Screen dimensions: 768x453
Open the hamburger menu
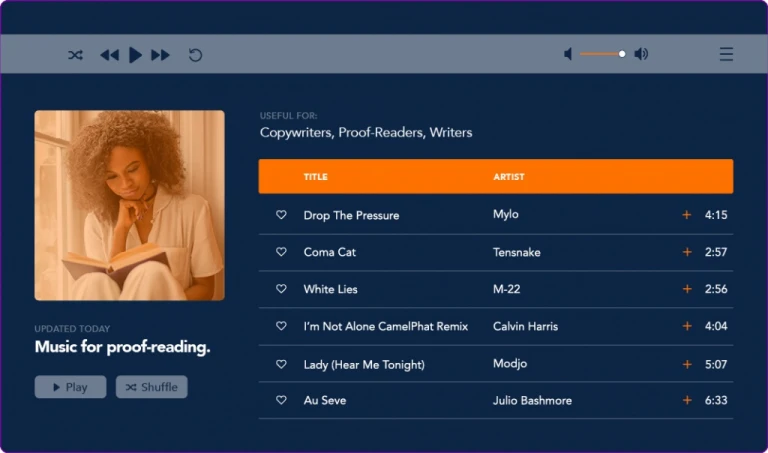point(726,54)
